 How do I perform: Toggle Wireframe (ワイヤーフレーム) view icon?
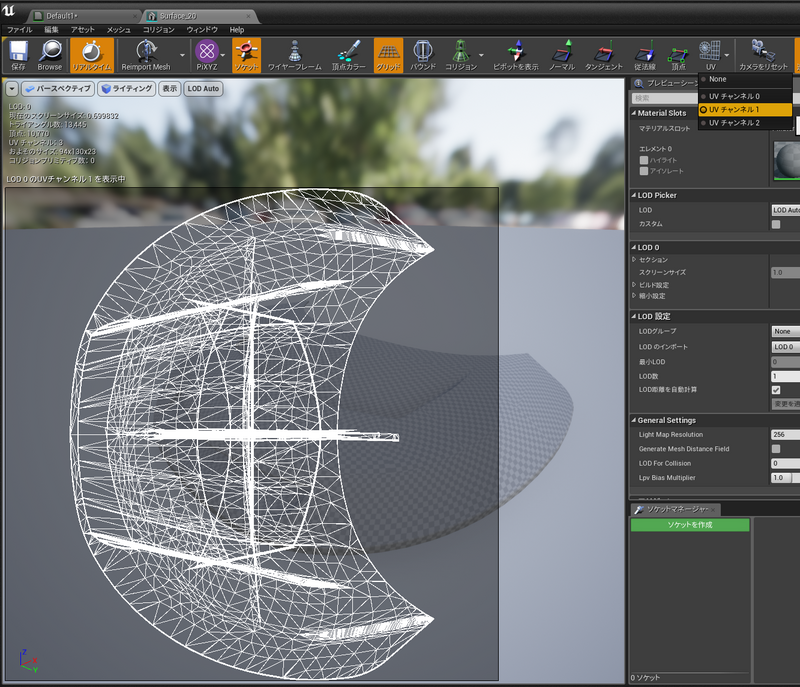coord(294,55)
